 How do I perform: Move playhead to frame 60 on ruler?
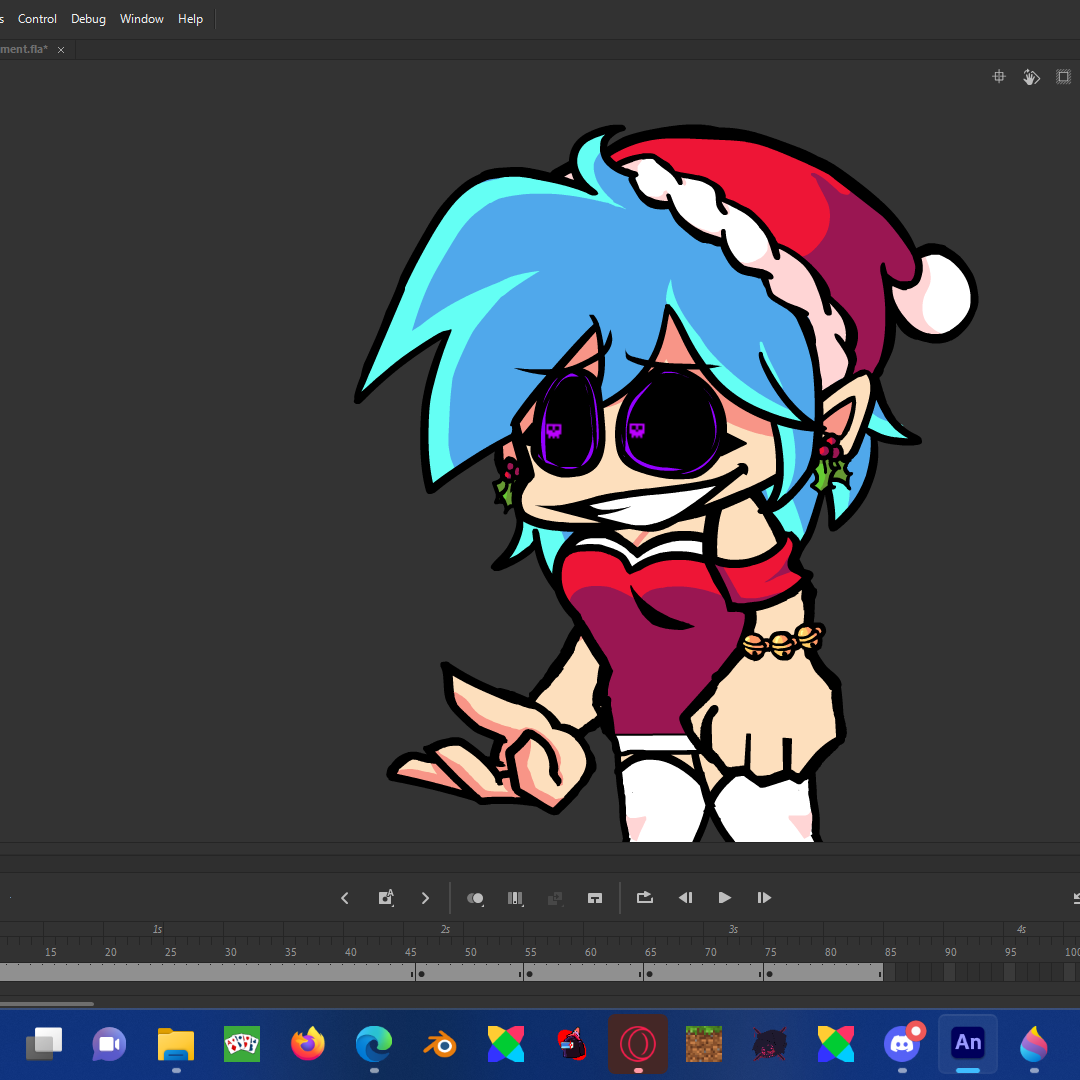(x=590, y=952)
